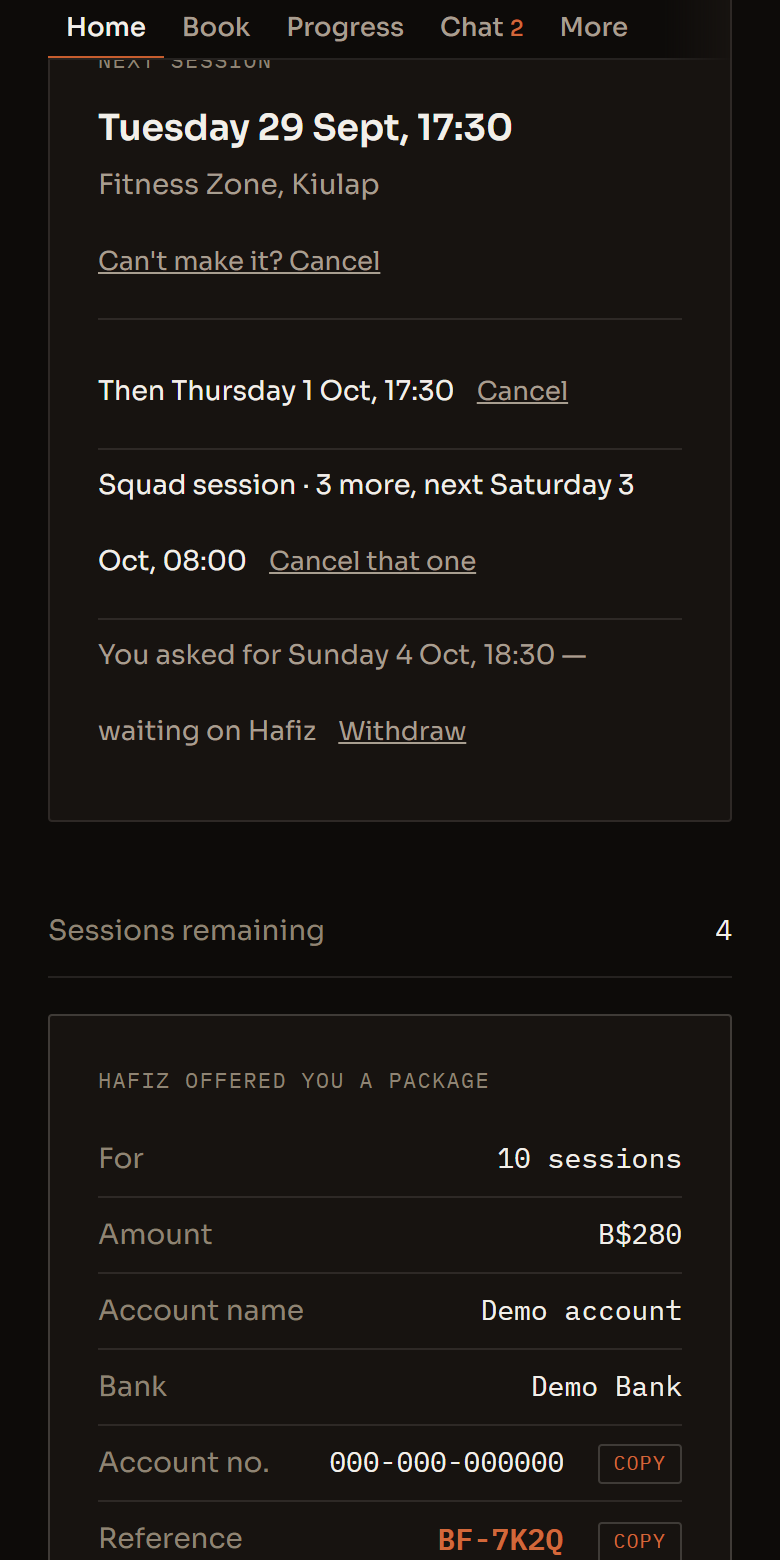Go to the Progress tab
The height and width of the screenshot is (1560, 780).
[345, 27]
